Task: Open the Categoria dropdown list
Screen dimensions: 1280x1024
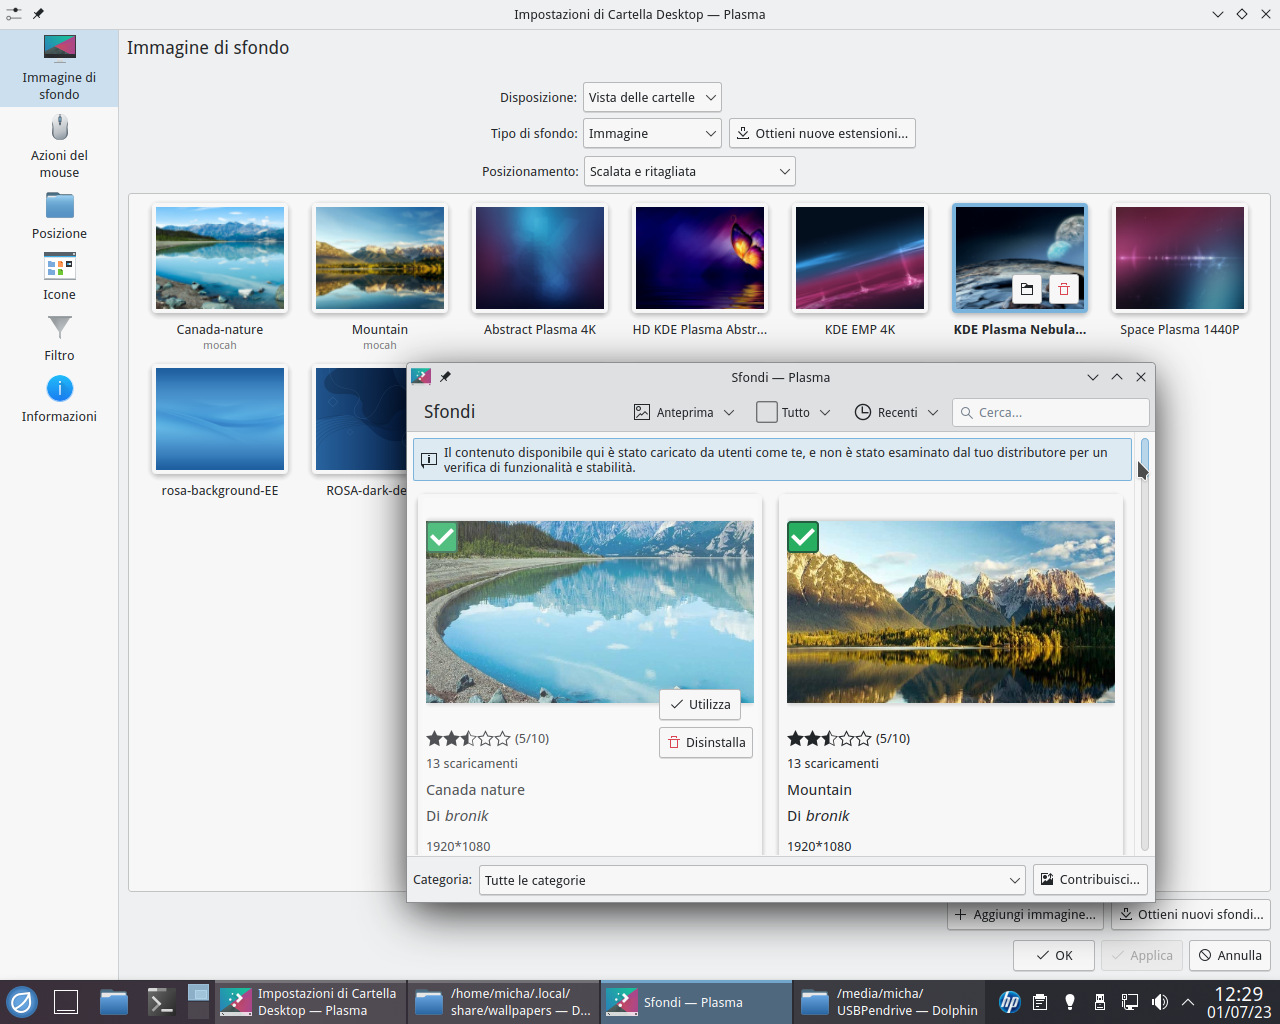Action: 752,880
